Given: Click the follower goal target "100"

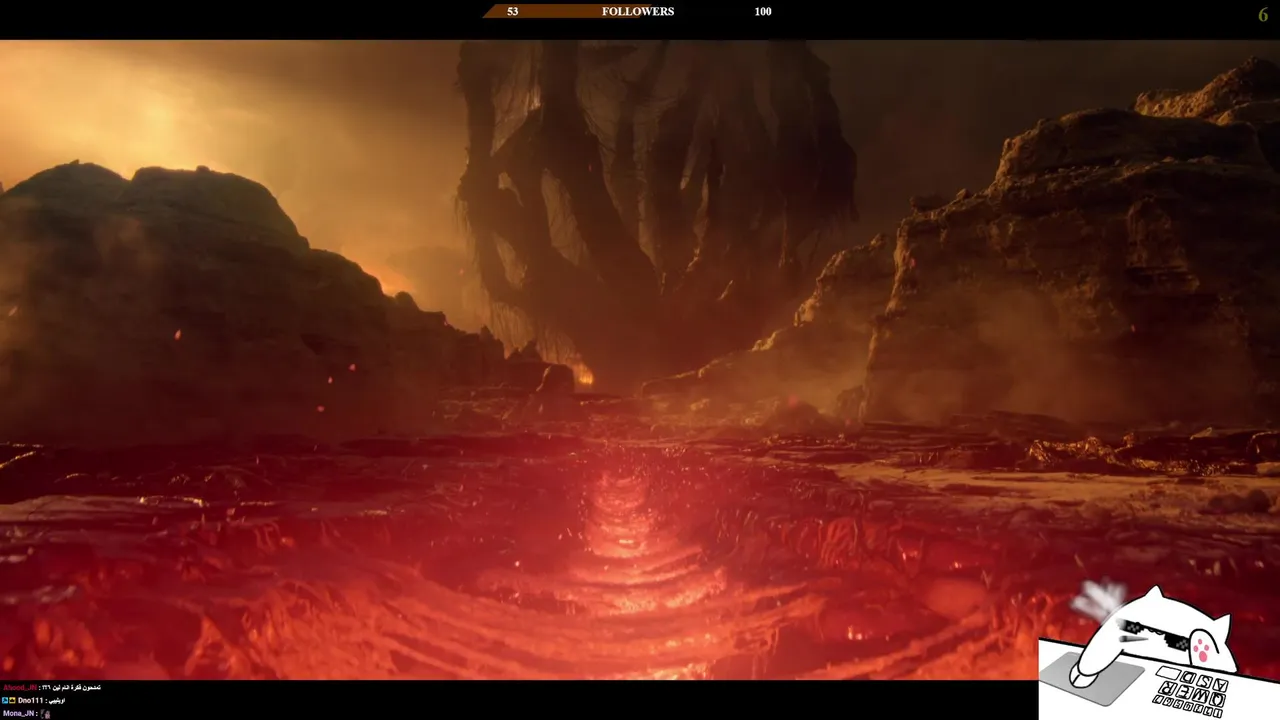Looking at the screenshot, I should coord(763,12).
